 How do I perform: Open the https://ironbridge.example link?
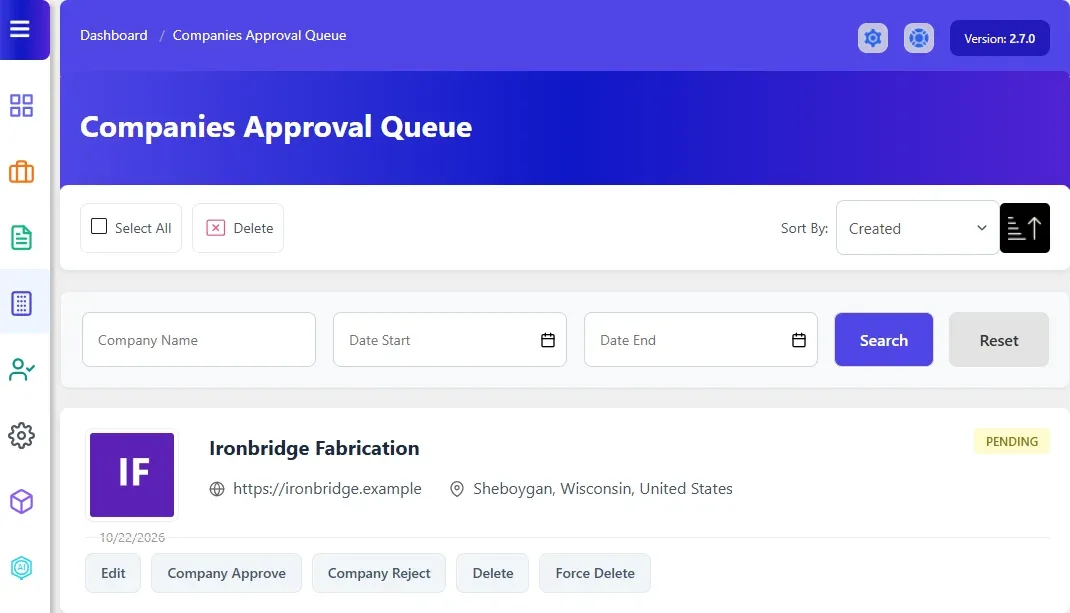pyautogui.click(x=327, y=489)
